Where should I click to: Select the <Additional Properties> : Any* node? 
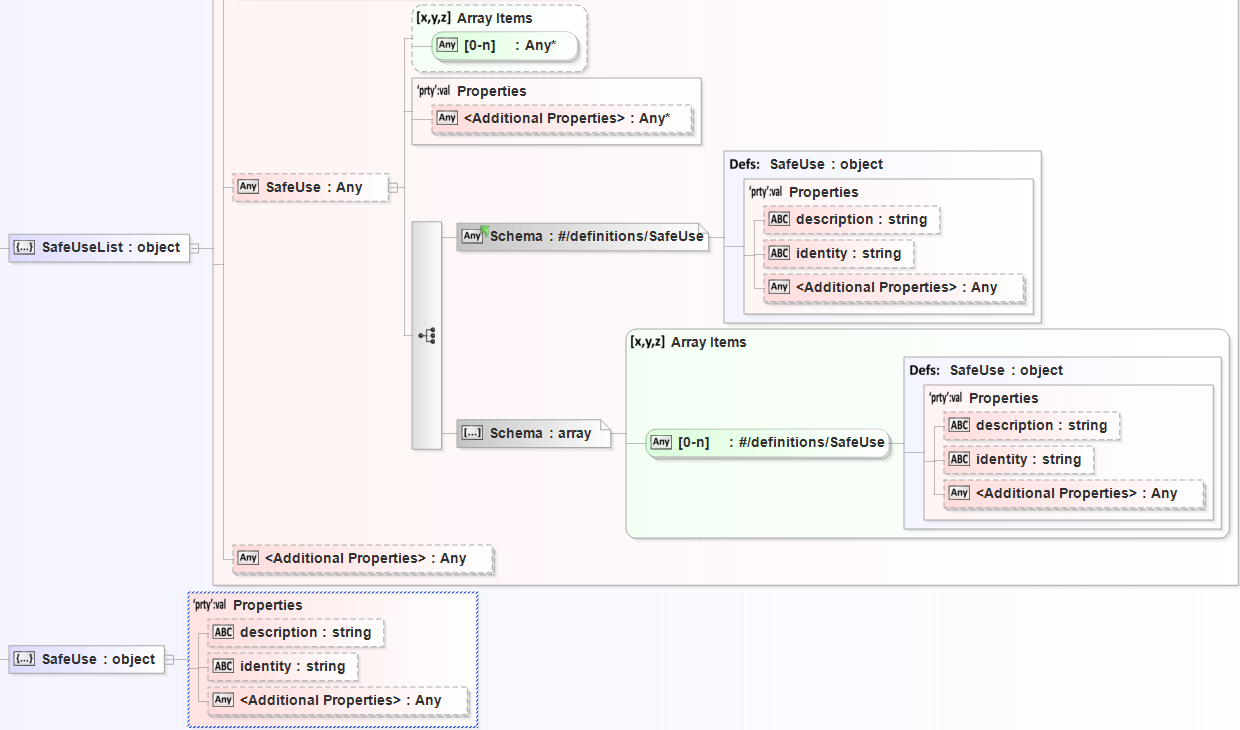coord(566,118)
